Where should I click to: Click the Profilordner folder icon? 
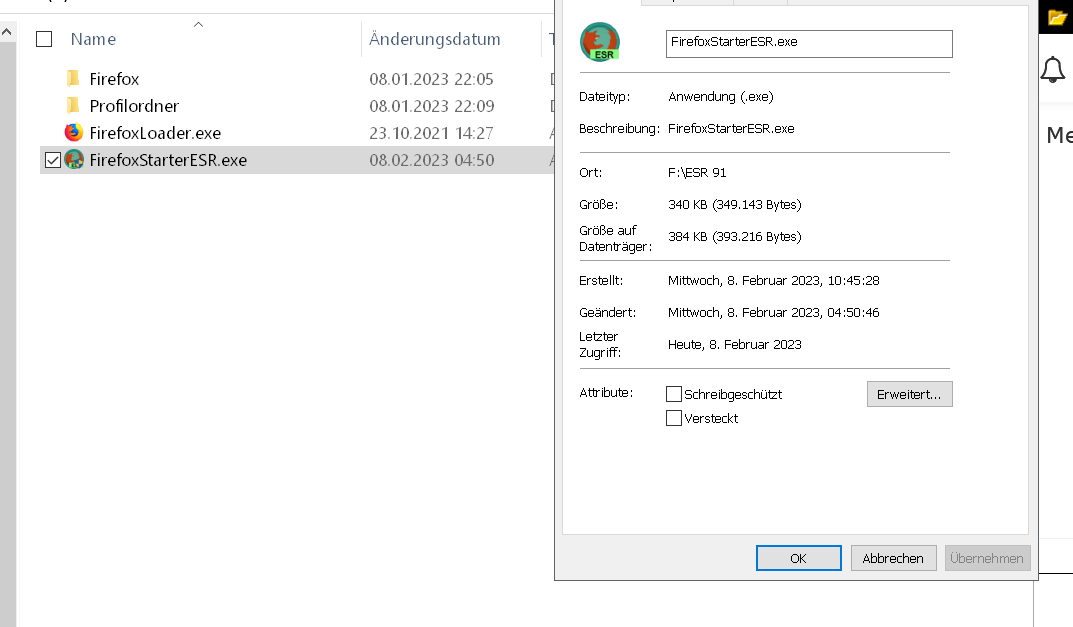click(x=73, y=106)
